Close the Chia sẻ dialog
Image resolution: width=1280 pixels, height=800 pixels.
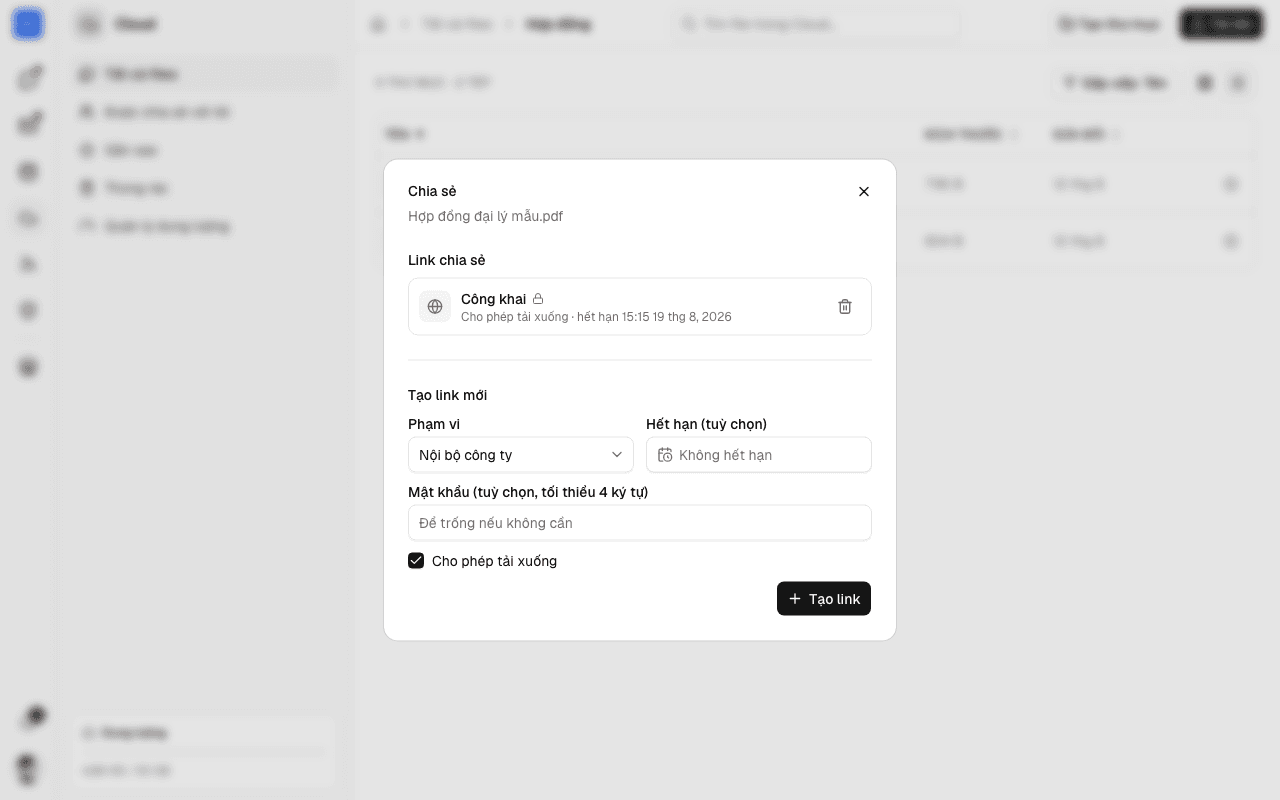[864, 191]
